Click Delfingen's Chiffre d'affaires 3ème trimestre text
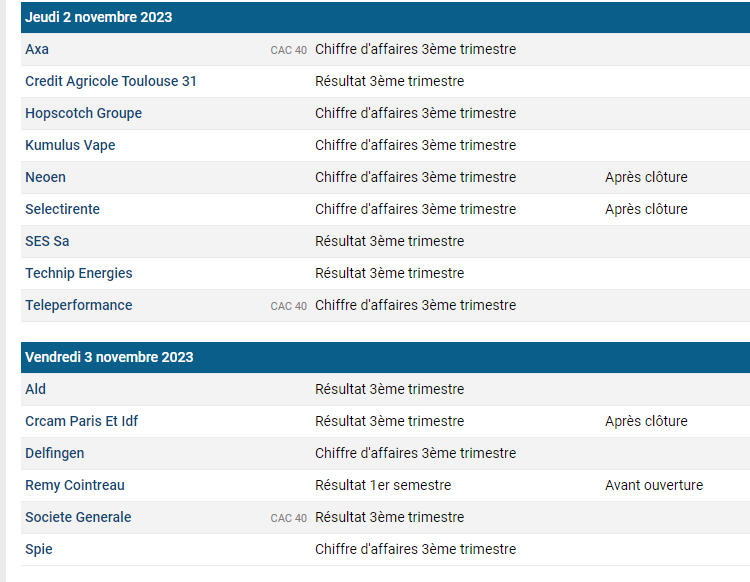Screen dimensions: 750x582 (416, 453)
